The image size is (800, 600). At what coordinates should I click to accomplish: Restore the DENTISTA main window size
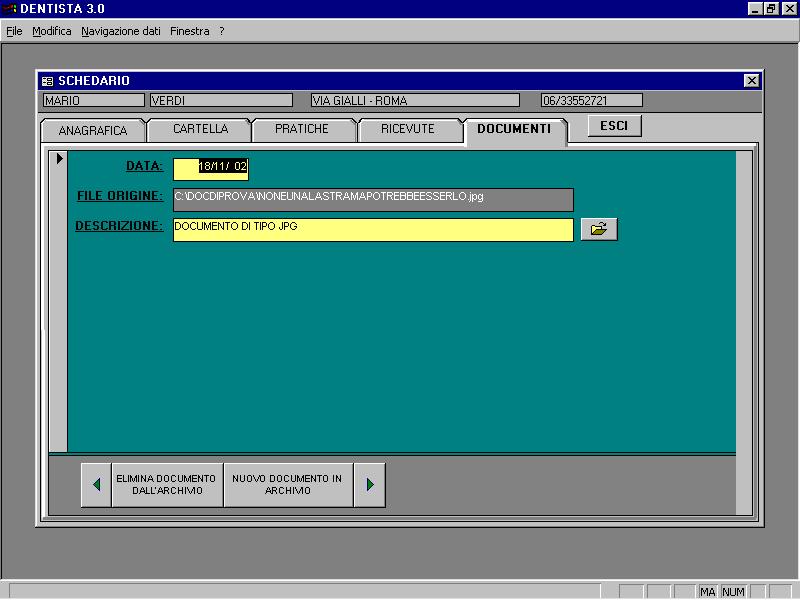[x=770, y=8]
